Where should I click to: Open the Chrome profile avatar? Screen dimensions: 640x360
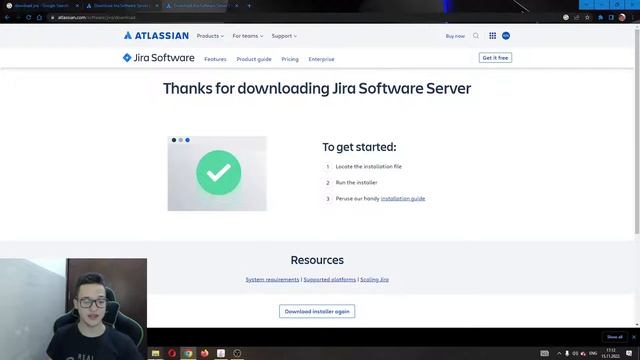622,18
